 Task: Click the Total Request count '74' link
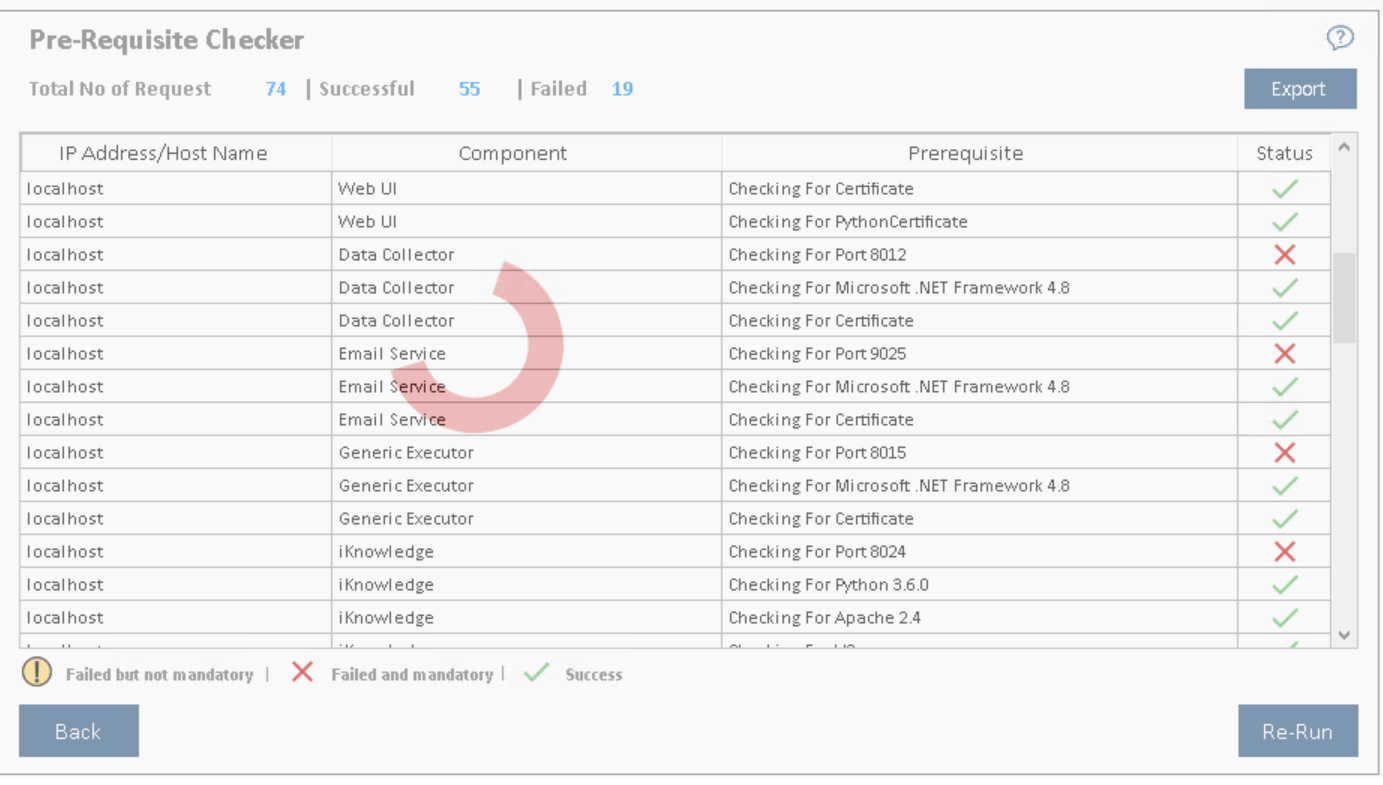(x=276, y=89)
